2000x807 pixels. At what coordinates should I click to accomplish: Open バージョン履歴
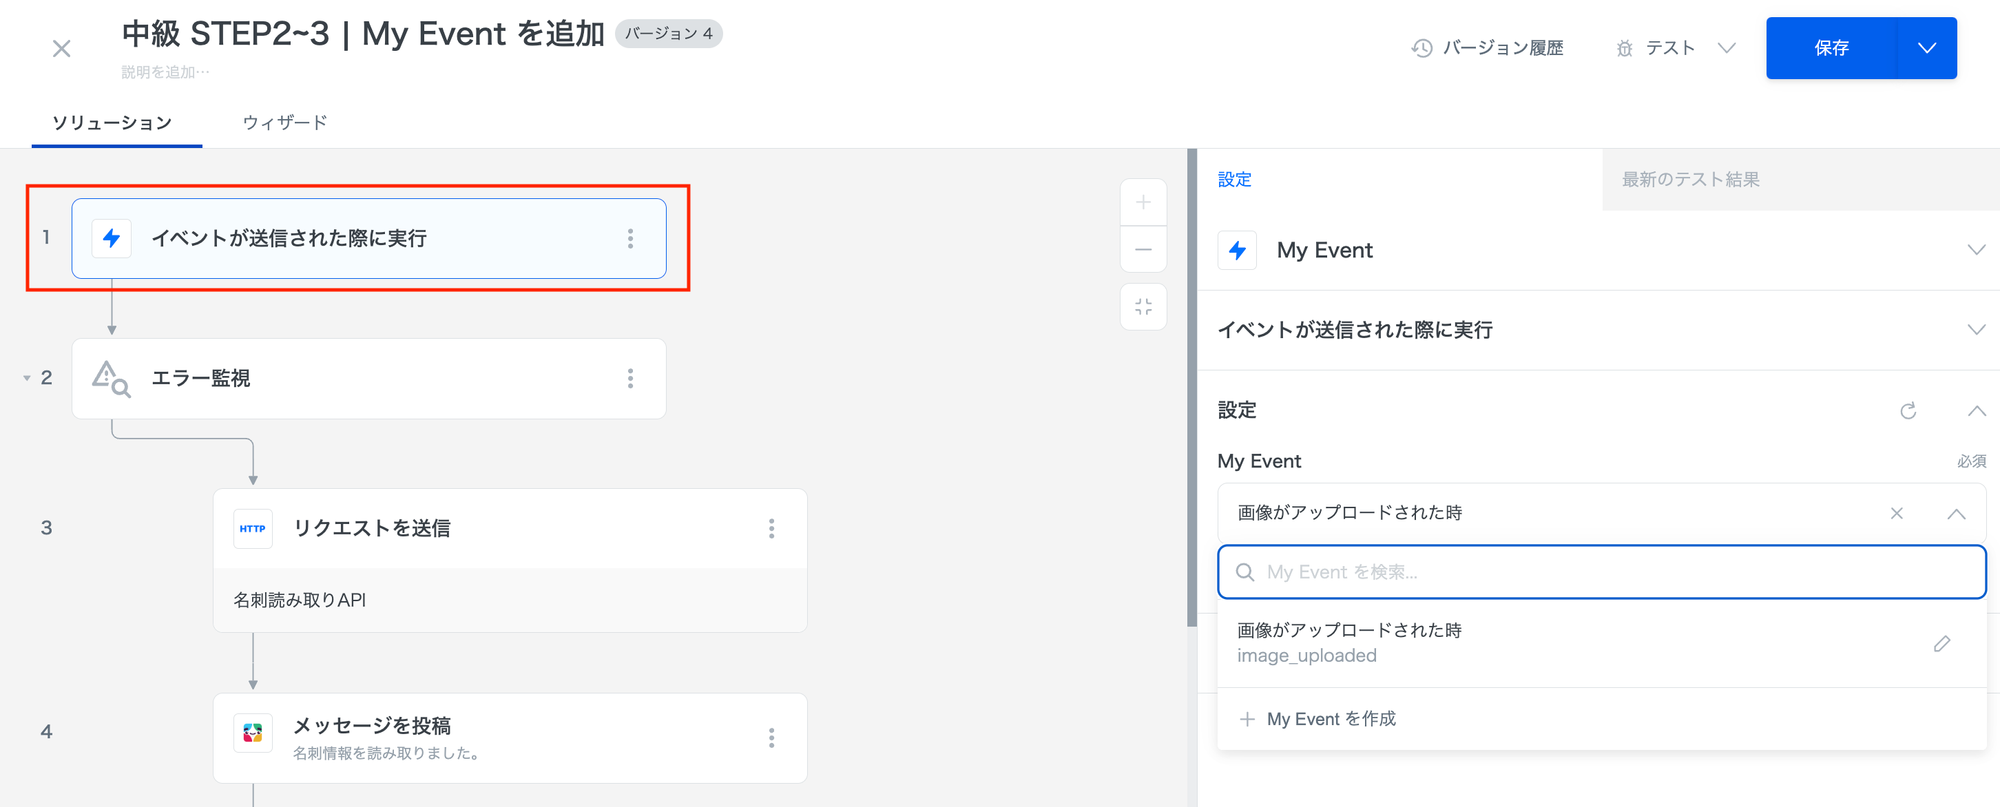pos(1488,48)
